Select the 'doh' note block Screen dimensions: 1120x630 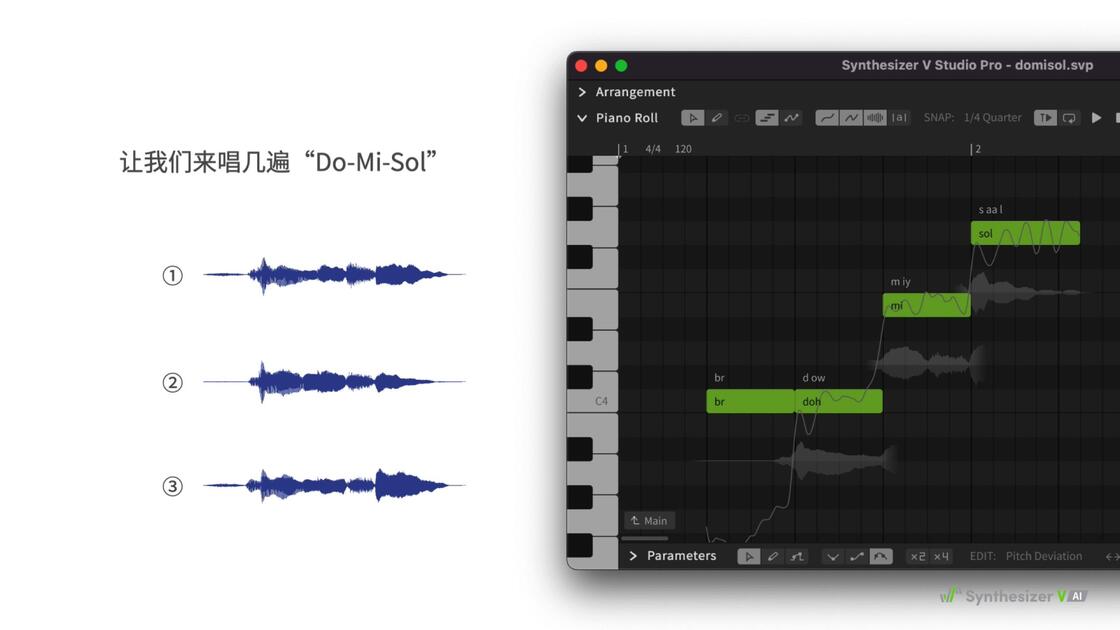(839, 401)
